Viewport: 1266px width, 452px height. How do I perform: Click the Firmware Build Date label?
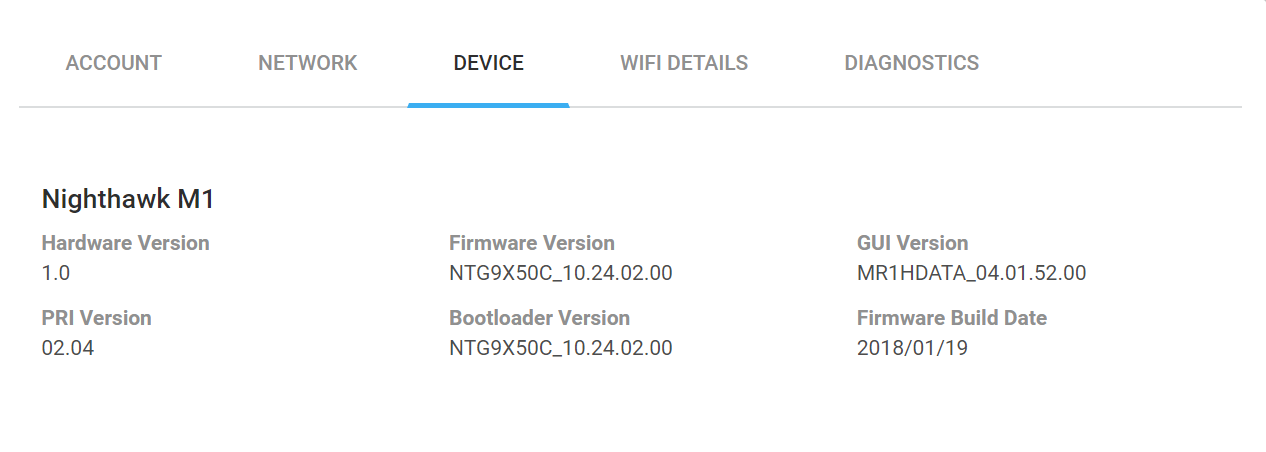tap(951, 318)
